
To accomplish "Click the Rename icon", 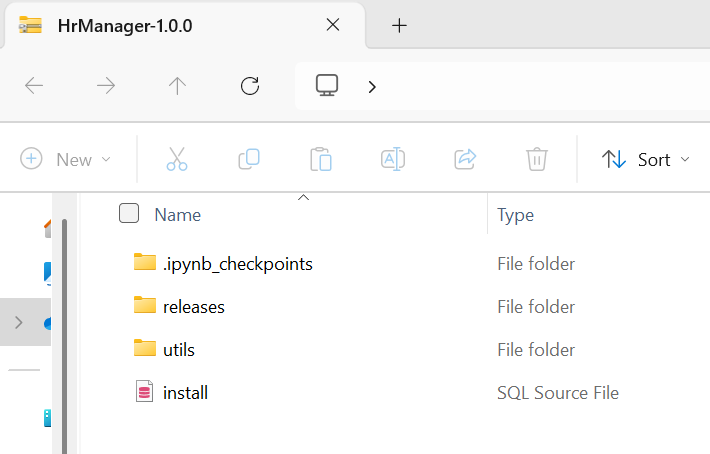I will pyautogui.click(x=393, y=159).
